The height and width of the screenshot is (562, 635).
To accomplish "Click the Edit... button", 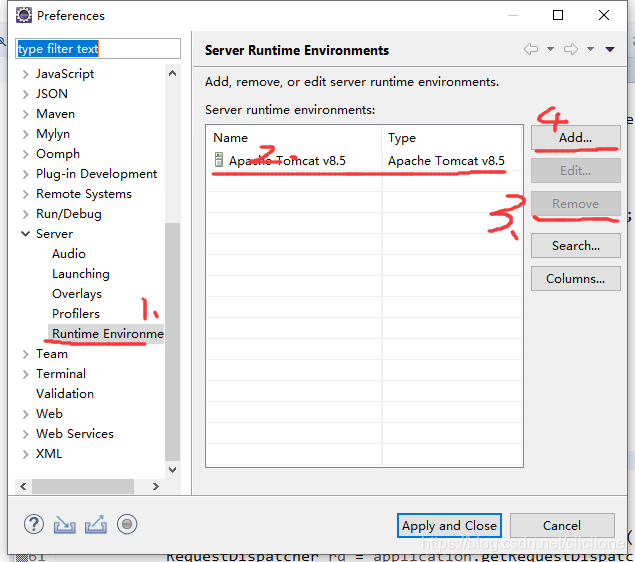I will [575, 170].
